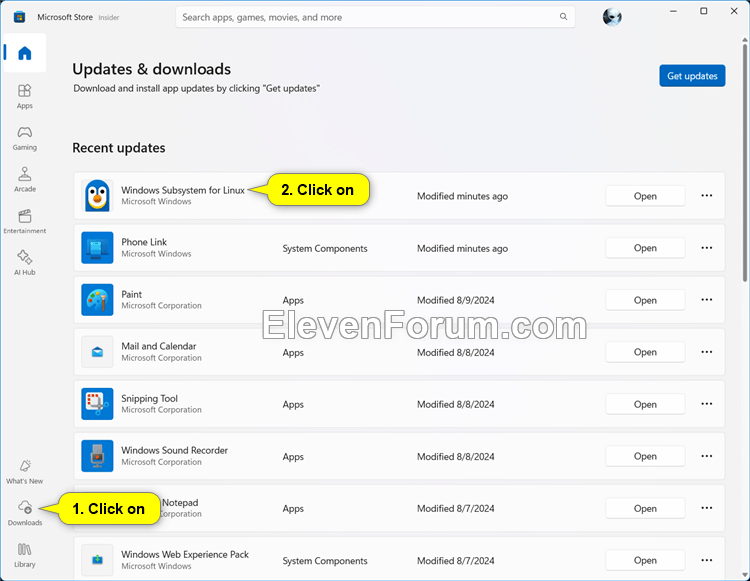Minimize the Microsoft Store window
Viewport: 750px width, 581px height.
pyautogui.click(x=673, y=11)
